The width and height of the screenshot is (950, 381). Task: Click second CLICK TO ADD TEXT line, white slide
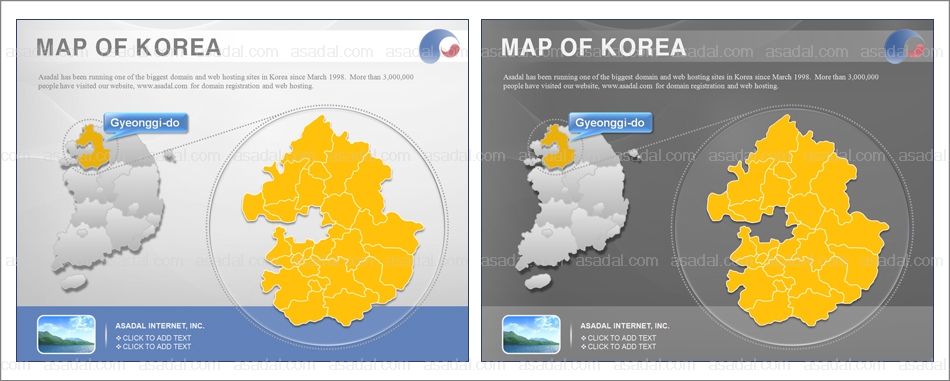point(153,346)
